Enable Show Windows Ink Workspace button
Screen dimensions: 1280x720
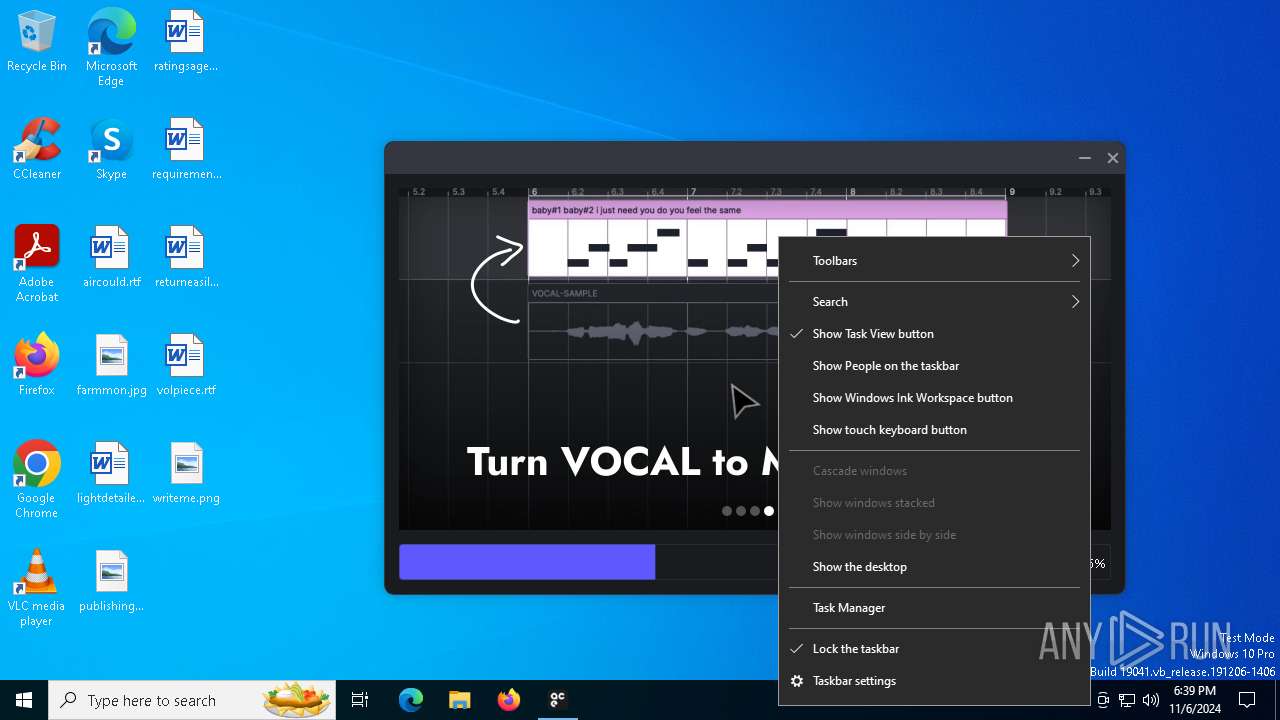(x=934, y=398)
